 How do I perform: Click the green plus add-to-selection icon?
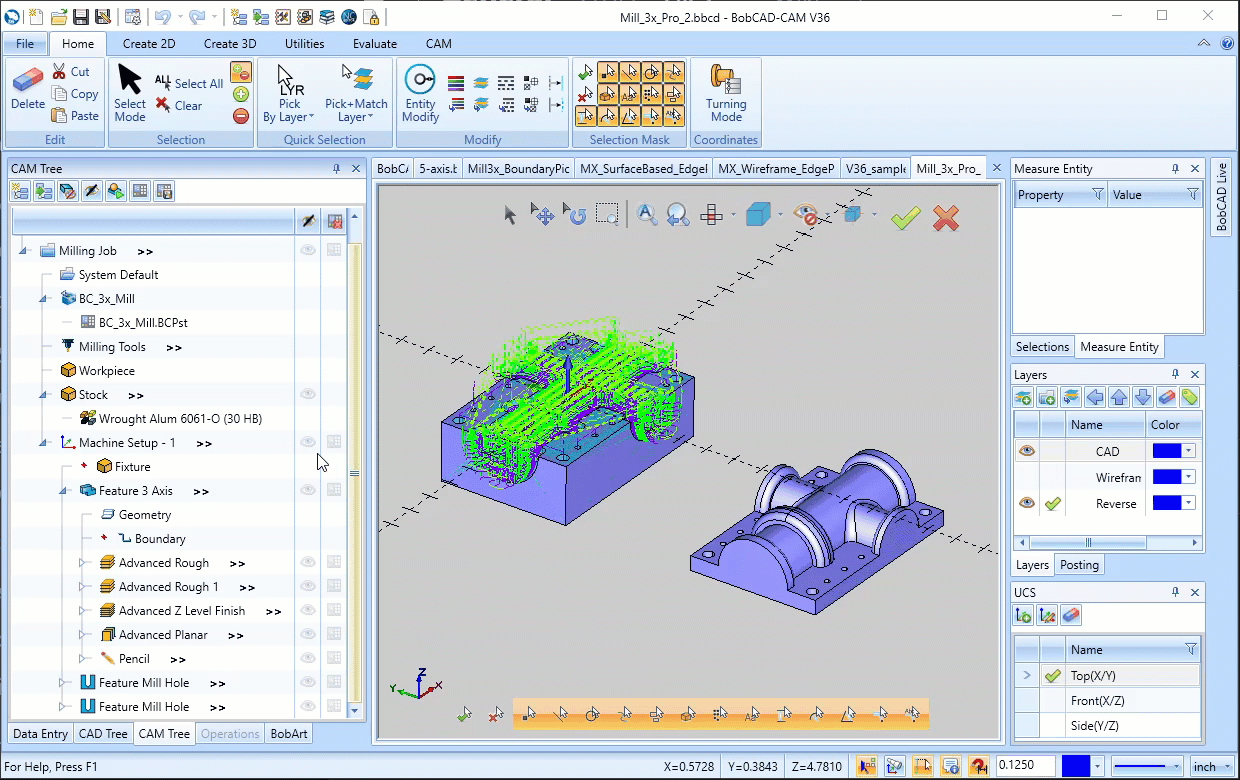[241, 94]
